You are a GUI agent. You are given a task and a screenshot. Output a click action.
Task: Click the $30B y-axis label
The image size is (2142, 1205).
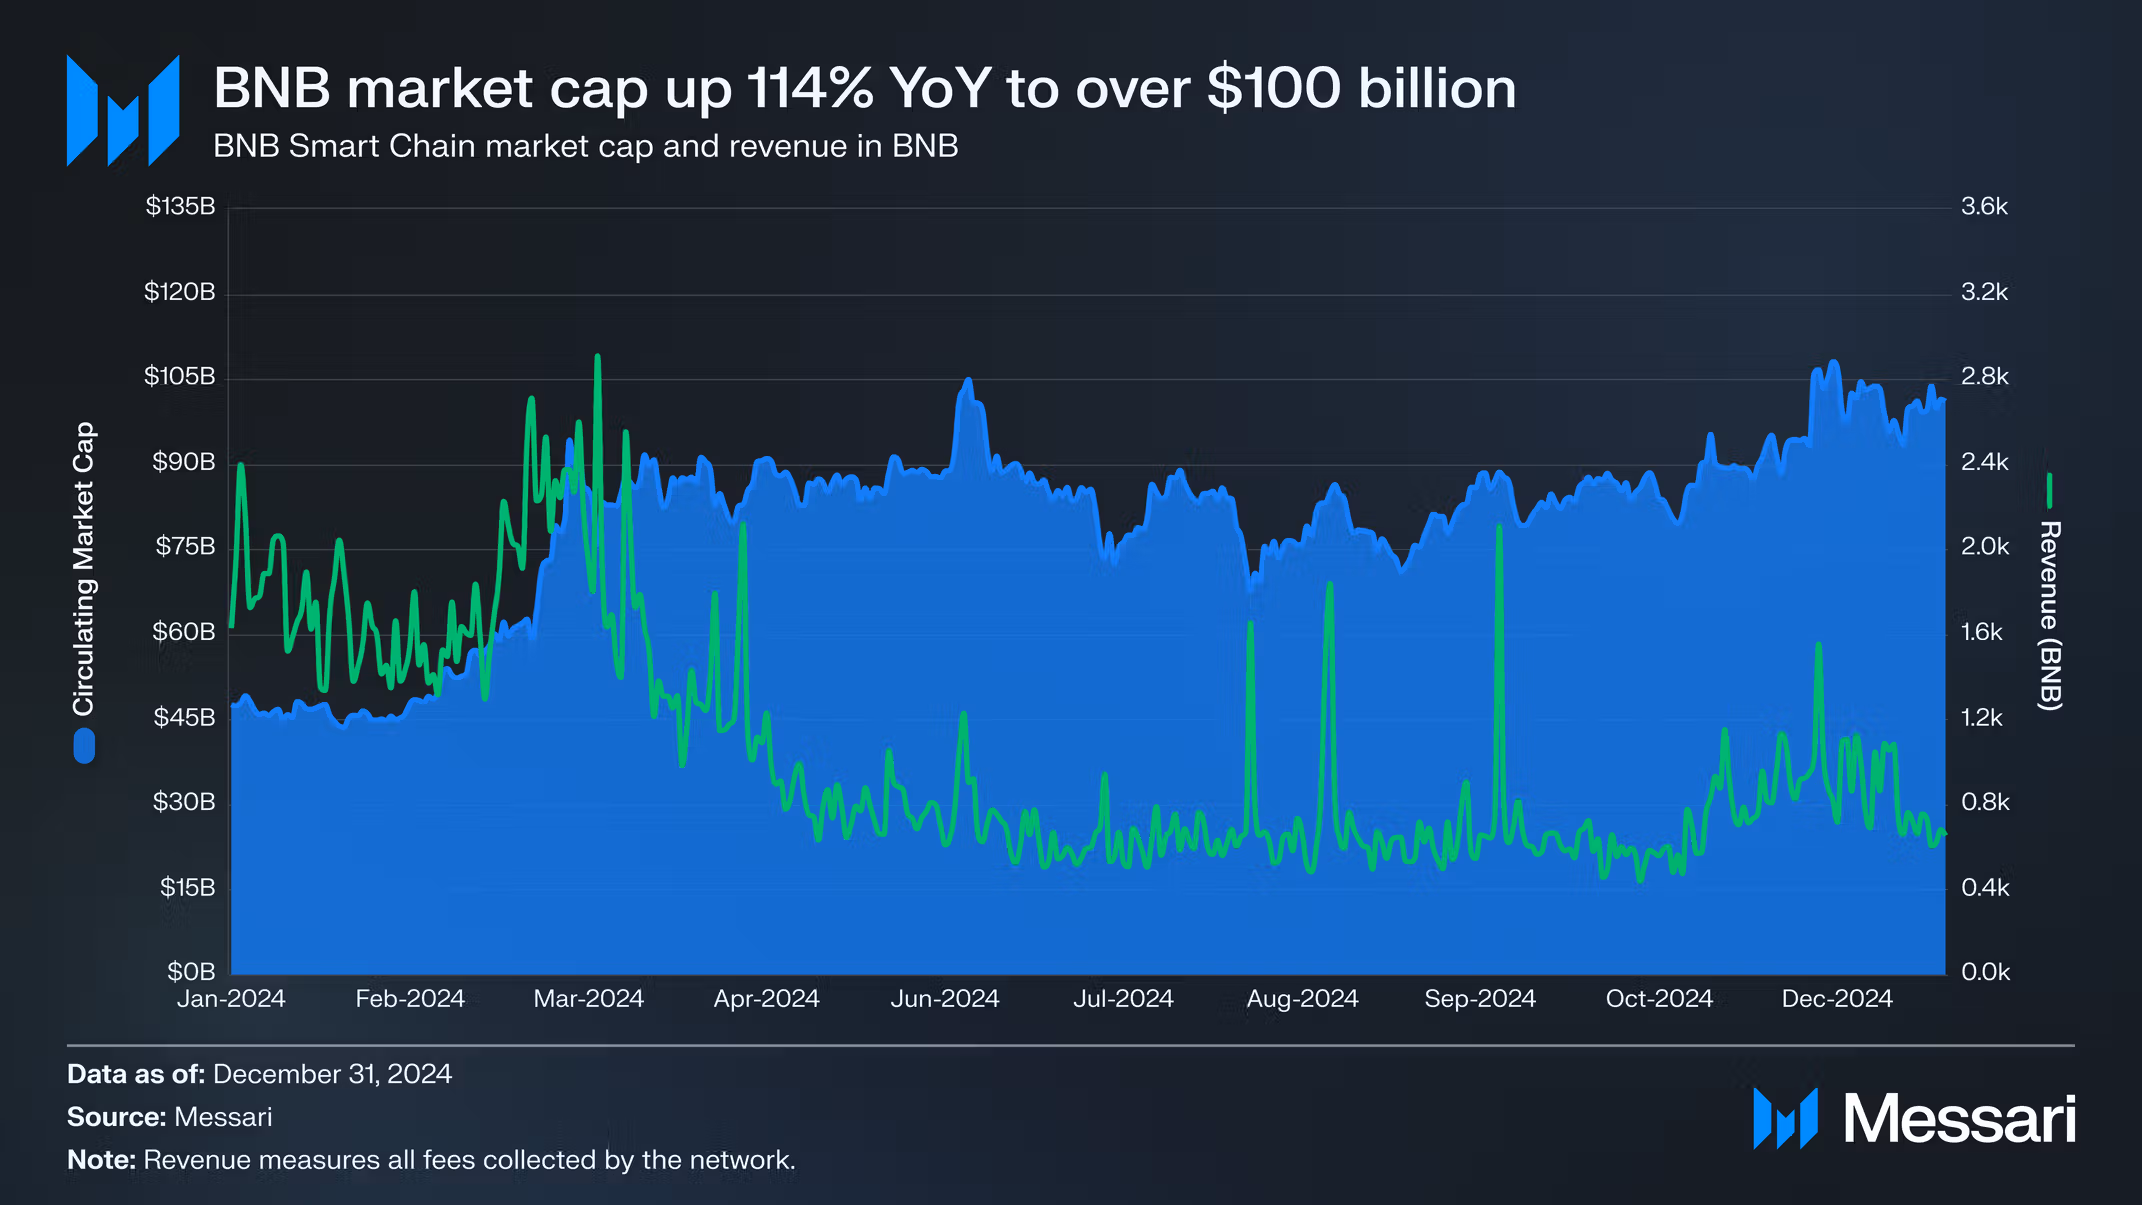pyautogui.click(x=184, y=802)
